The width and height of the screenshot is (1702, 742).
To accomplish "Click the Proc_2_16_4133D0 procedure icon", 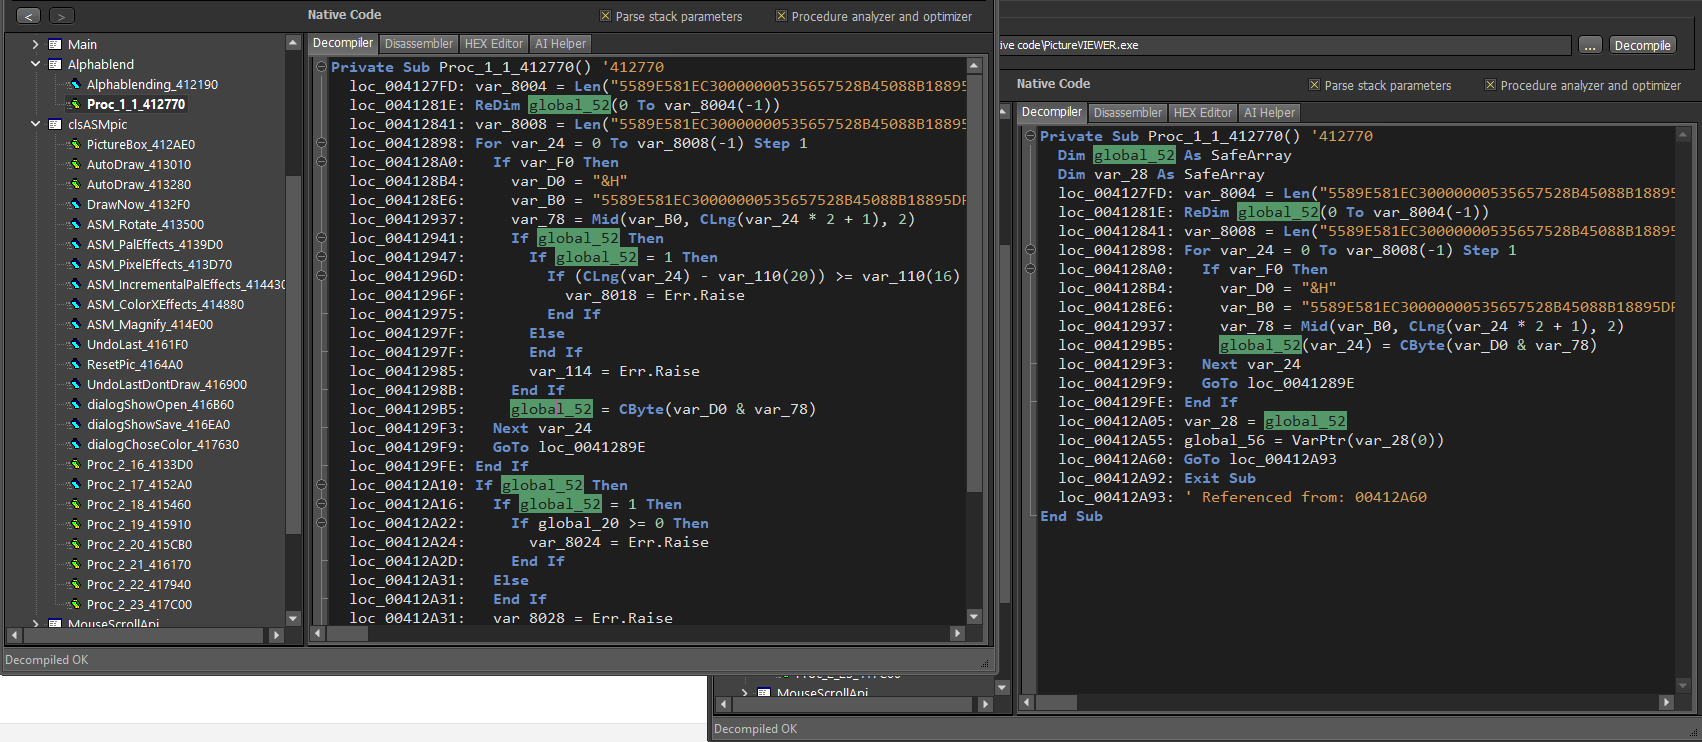I will (74, 464).
